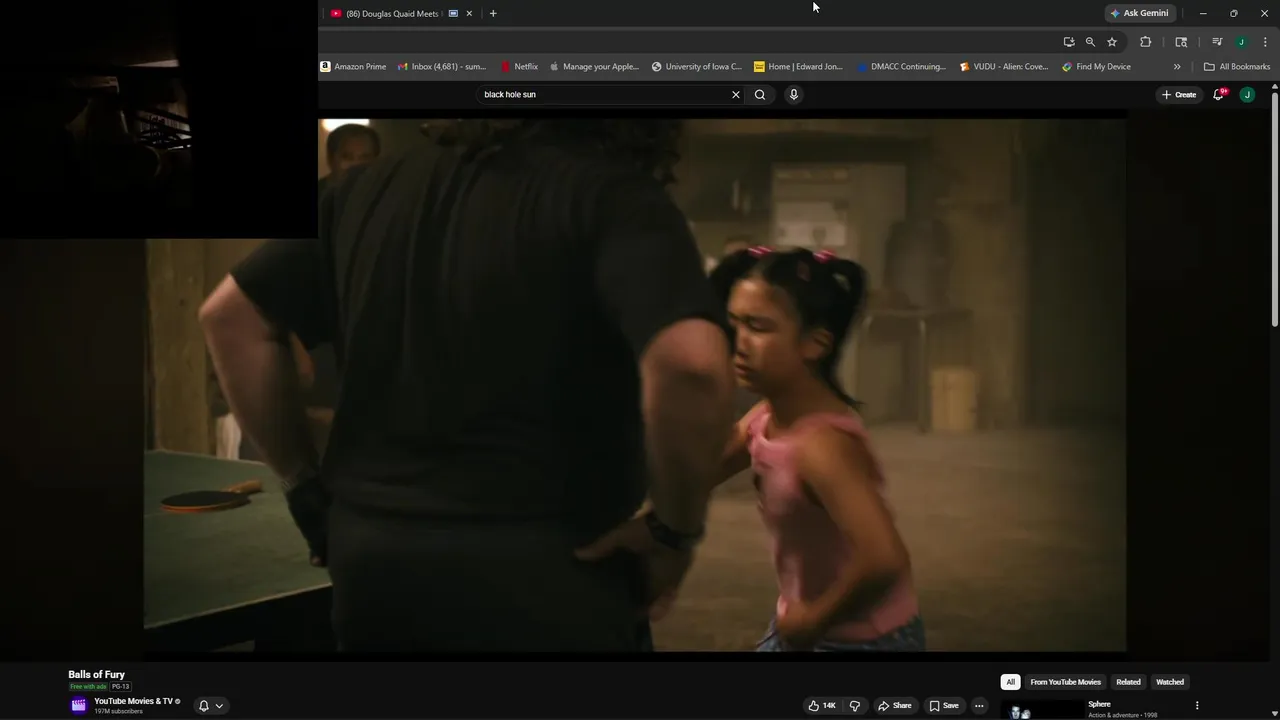Show hidden bookmarks with chevron

pyautogui.click(x=1177, y=67)
